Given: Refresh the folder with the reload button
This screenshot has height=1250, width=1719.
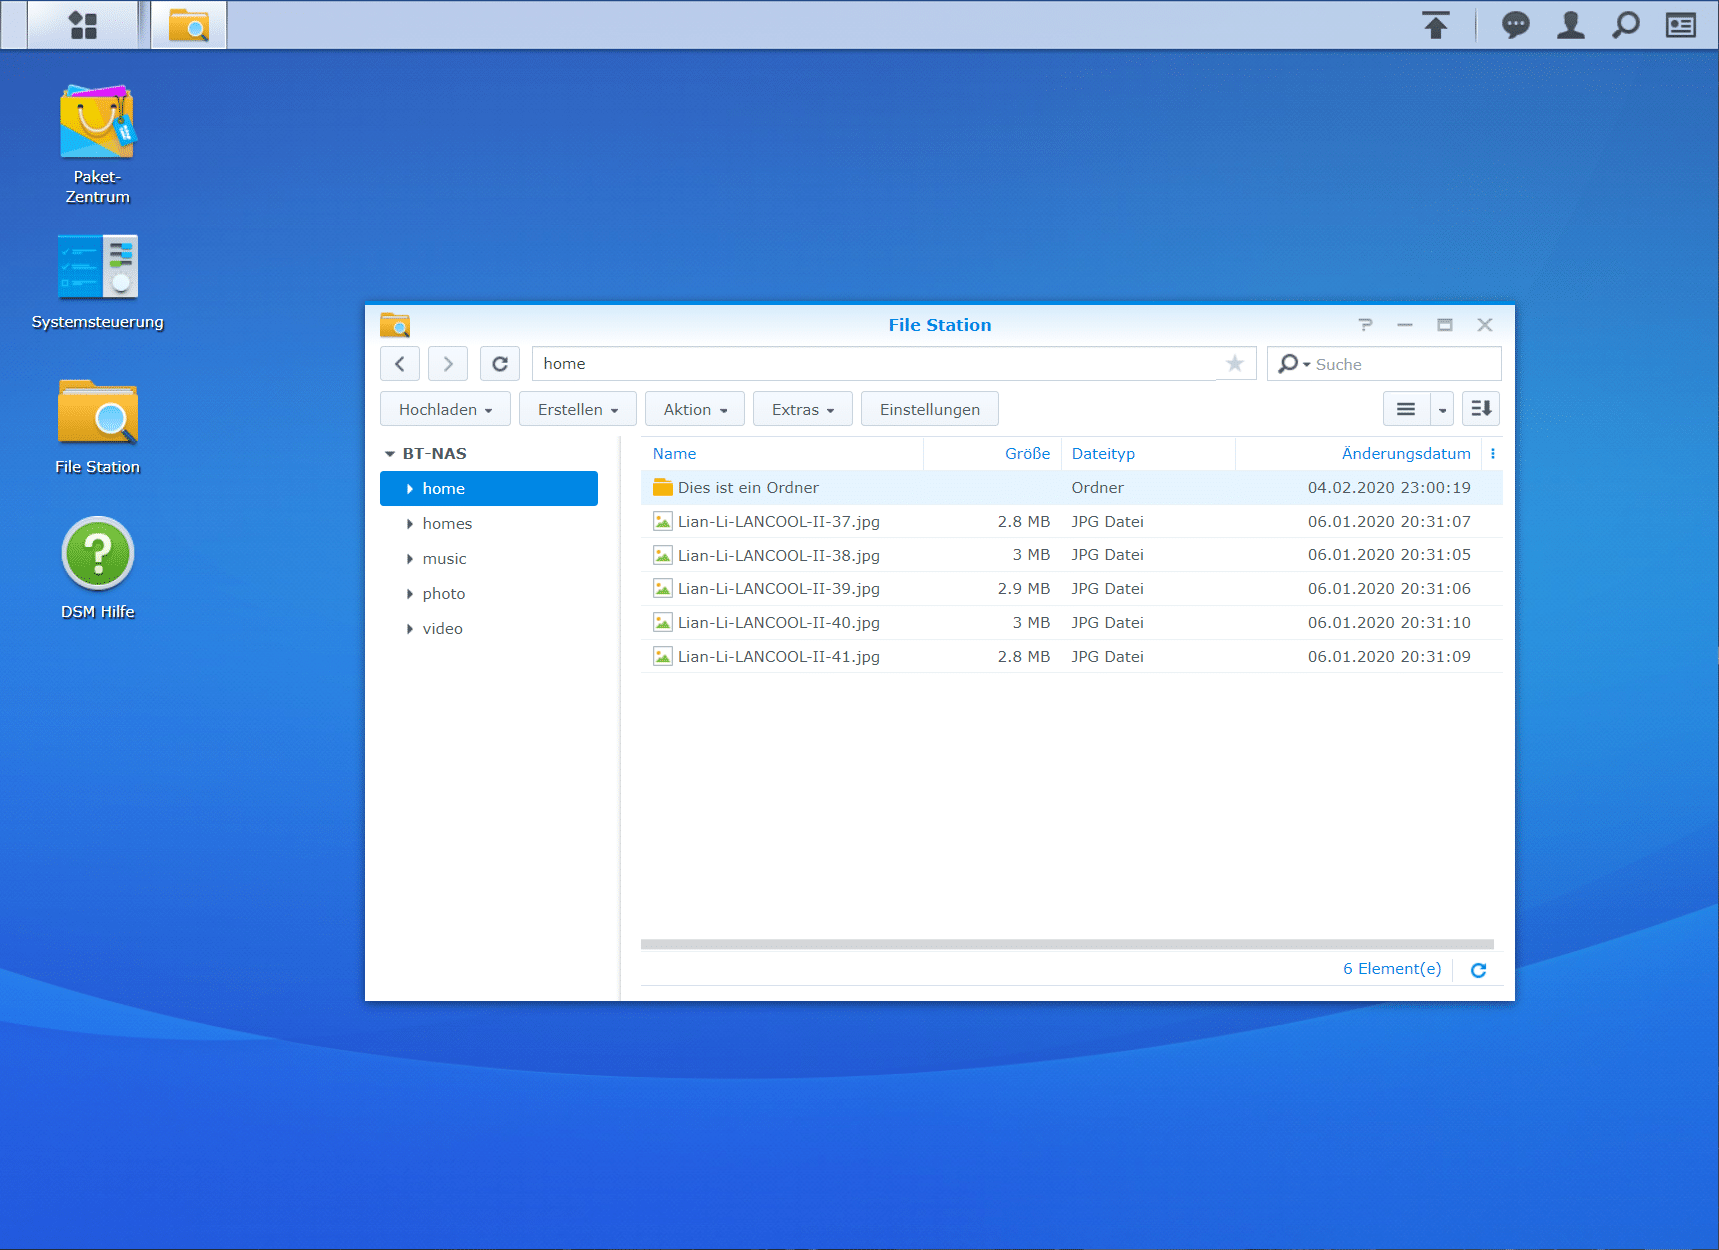Looking at the screenshot, I should [x=499, y=364].
